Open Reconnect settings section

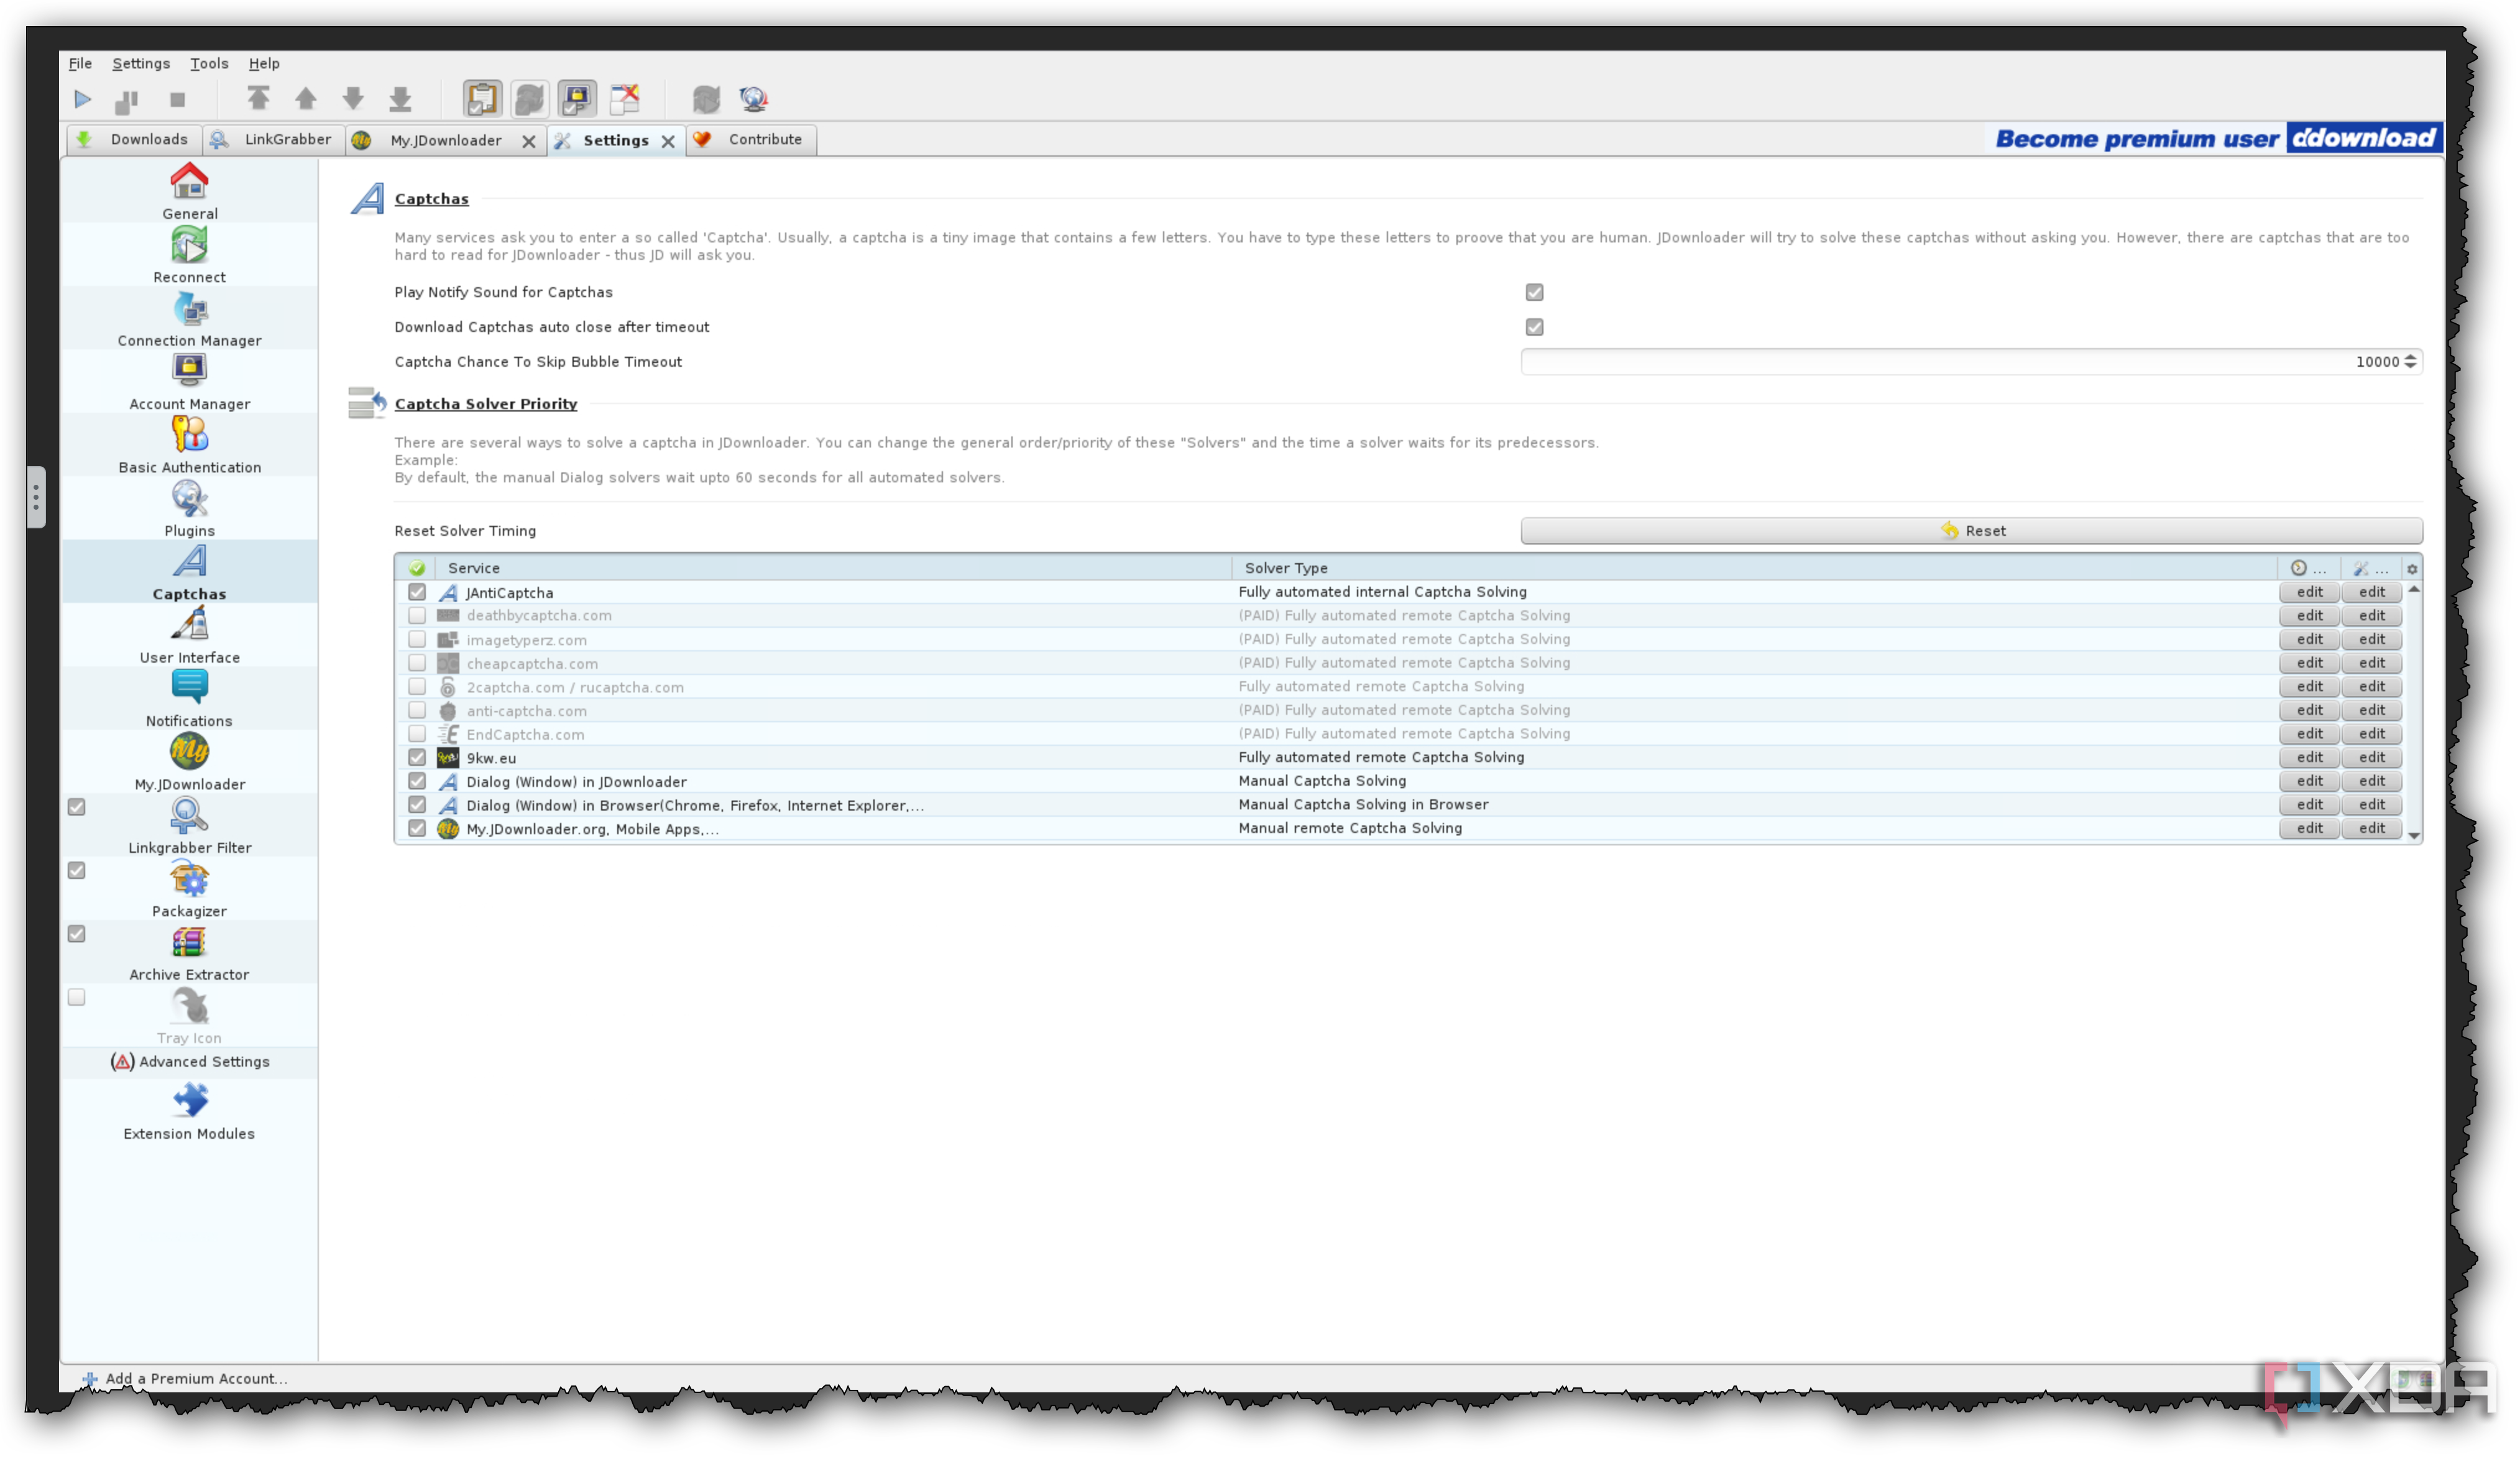190,255
